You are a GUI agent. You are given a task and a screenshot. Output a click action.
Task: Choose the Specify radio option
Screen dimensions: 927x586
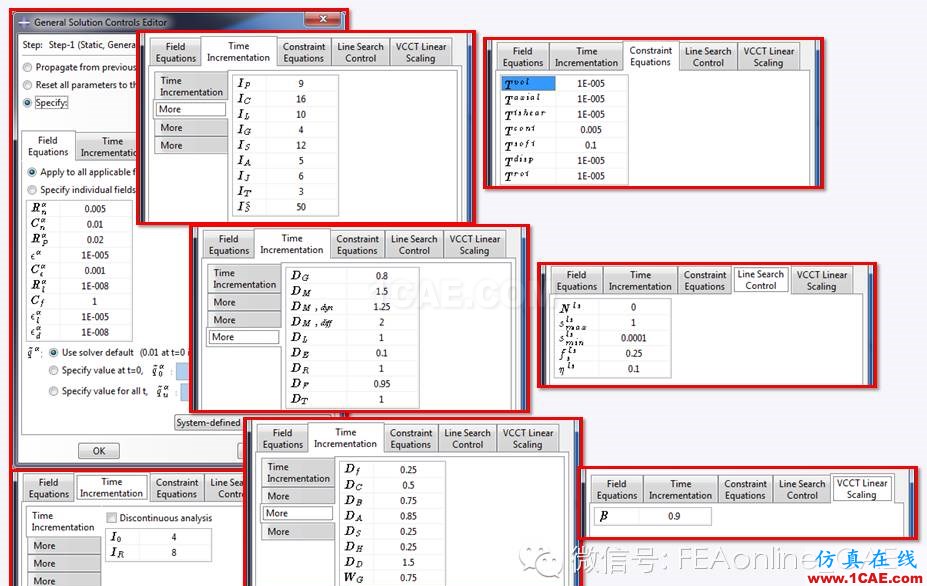(27, 103)
